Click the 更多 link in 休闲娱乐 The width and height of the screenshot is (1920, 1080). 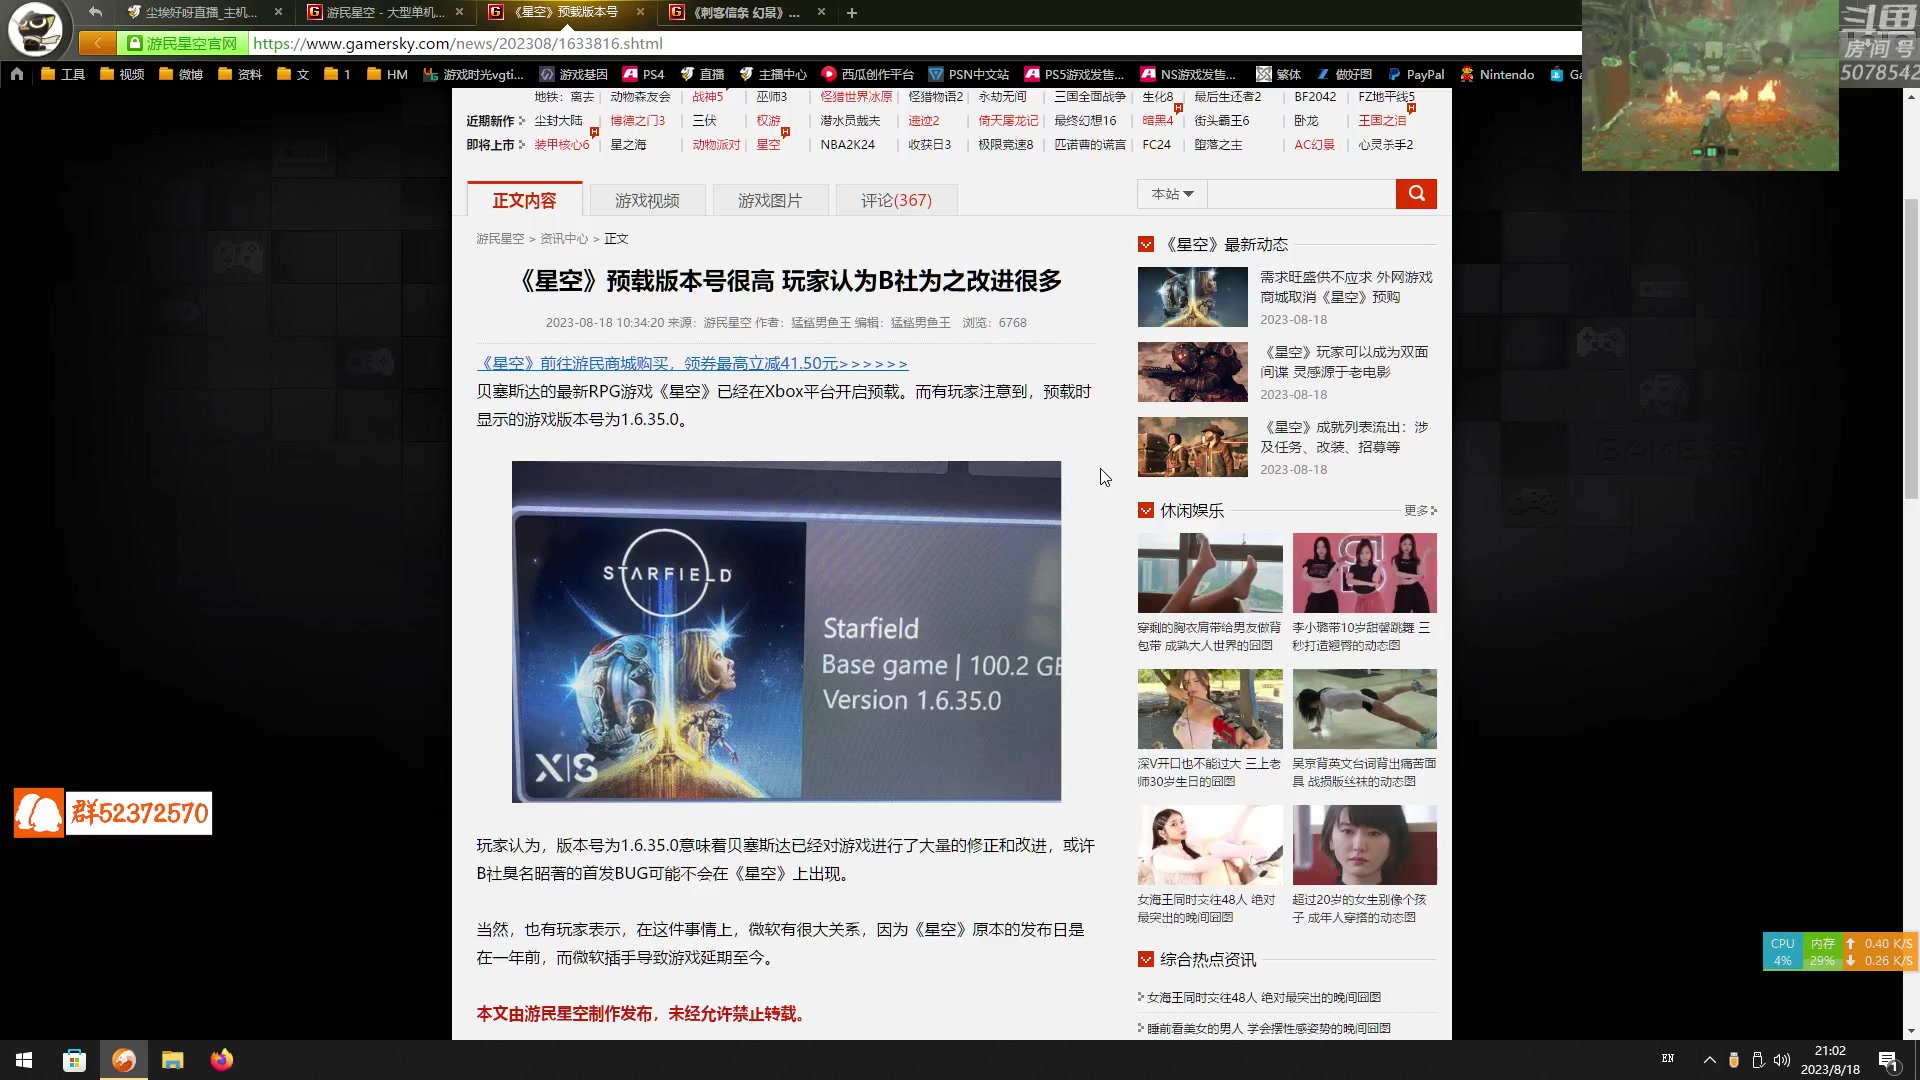(1420, 510)
